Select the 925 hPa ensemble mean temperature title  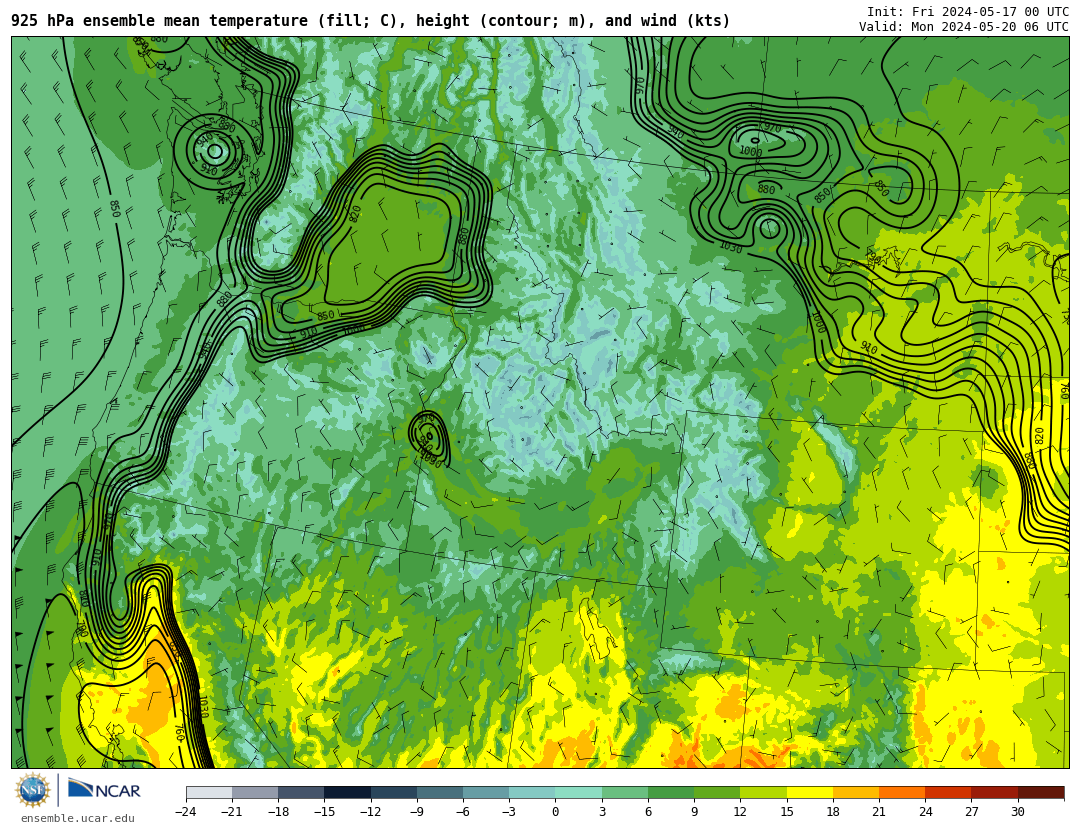click(371, 21)
